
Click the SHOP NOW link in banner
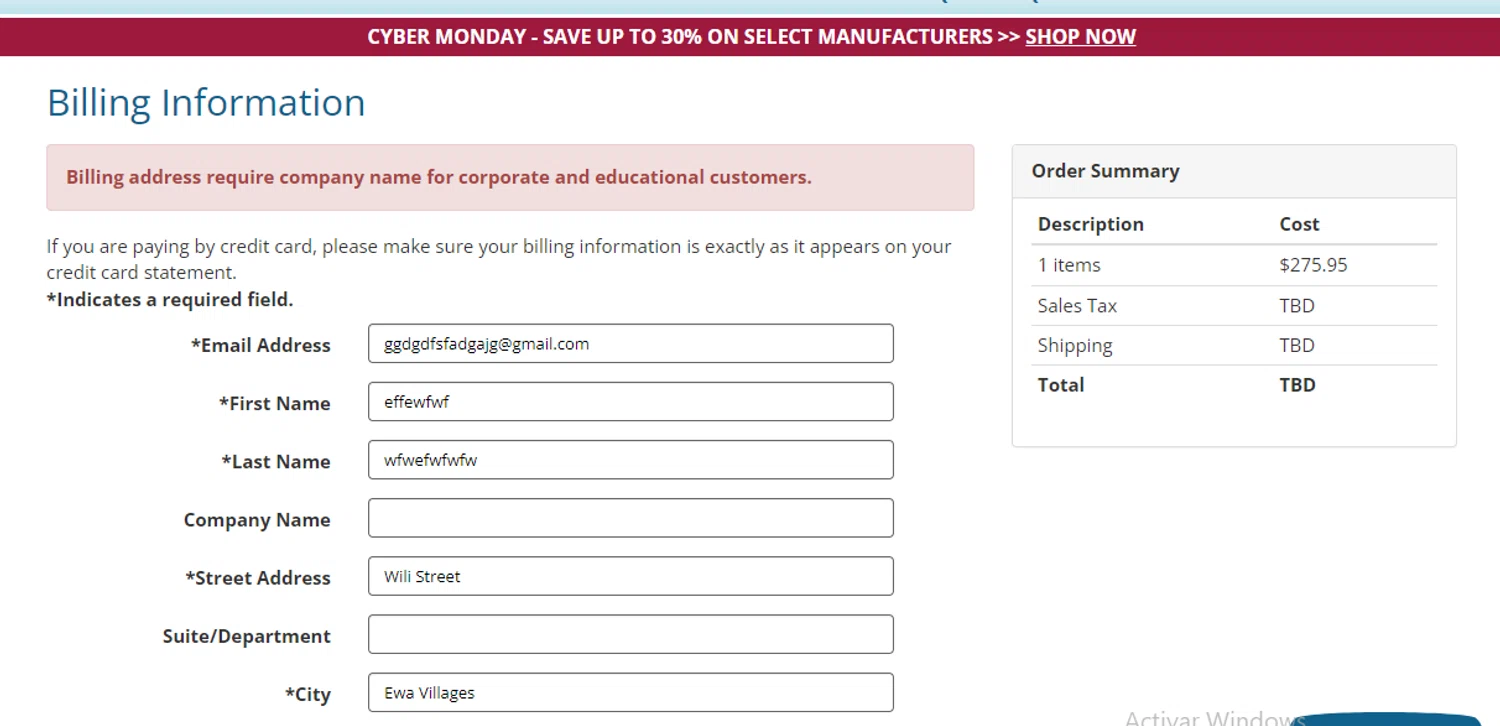click(1080, 37)
